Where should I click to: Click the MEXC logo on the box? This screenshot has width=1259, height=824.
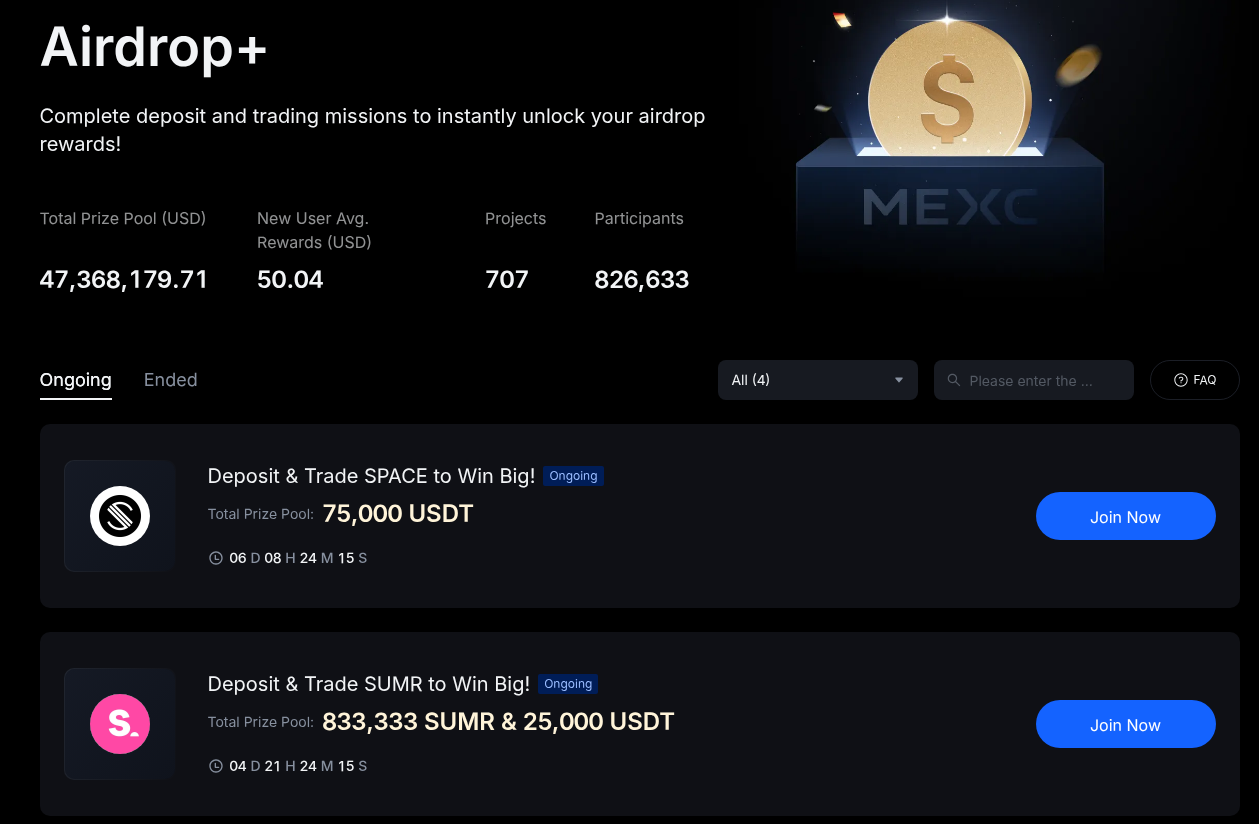(x=949, y=207)
